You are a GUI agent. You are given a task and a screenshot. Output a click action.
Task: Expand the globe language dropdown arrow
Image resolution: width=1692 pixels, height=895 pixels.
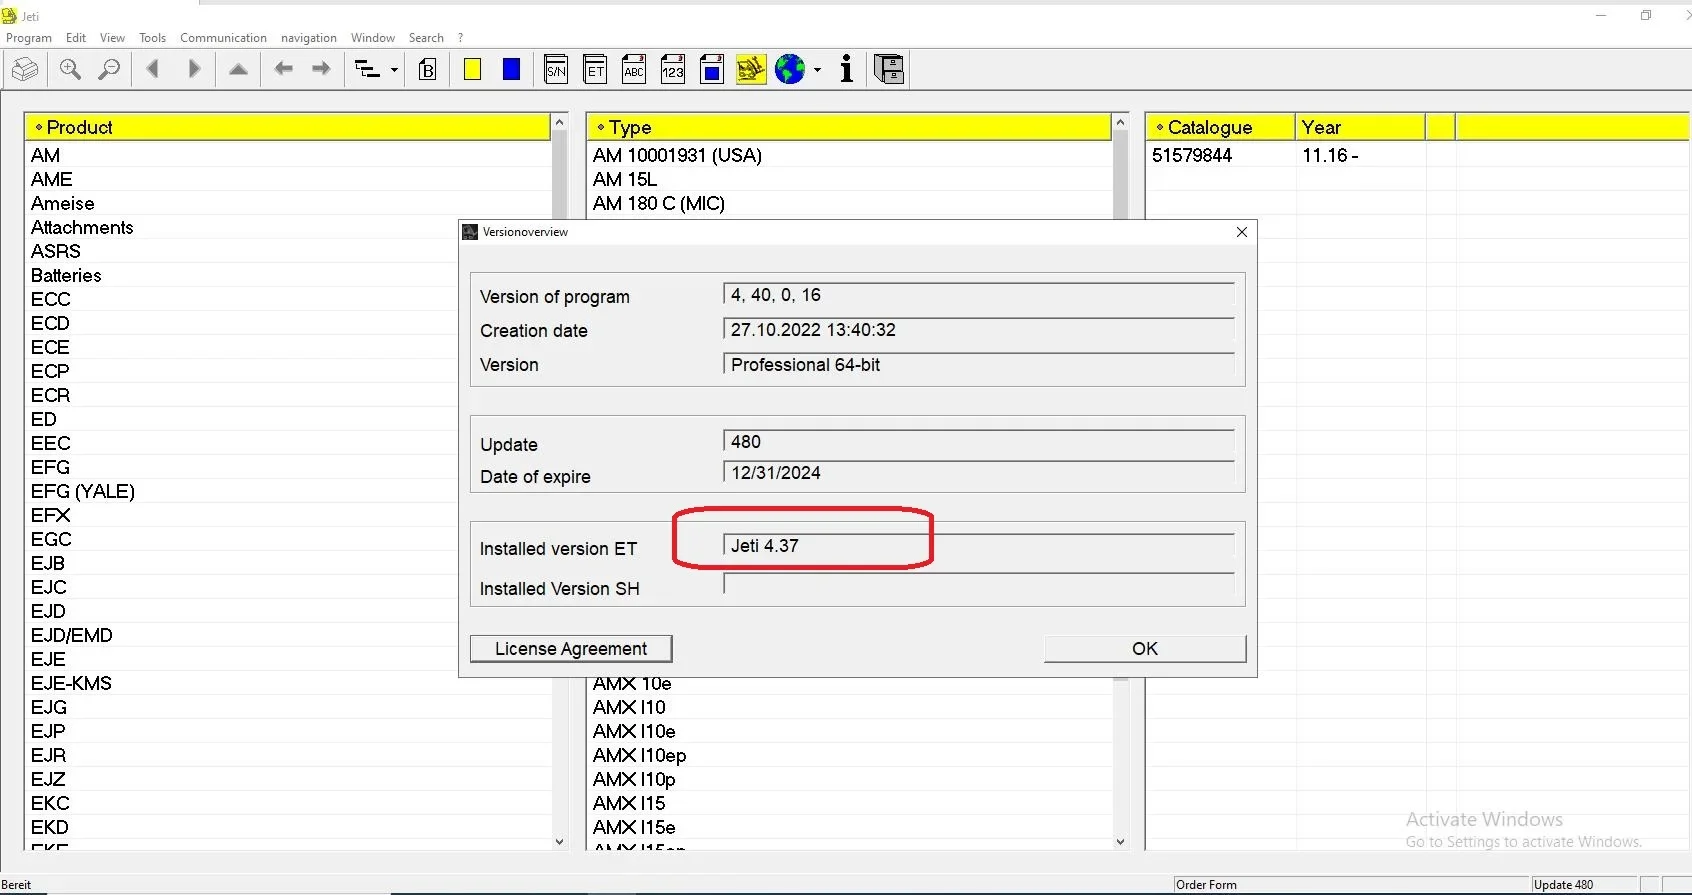(x=818, y=70)
